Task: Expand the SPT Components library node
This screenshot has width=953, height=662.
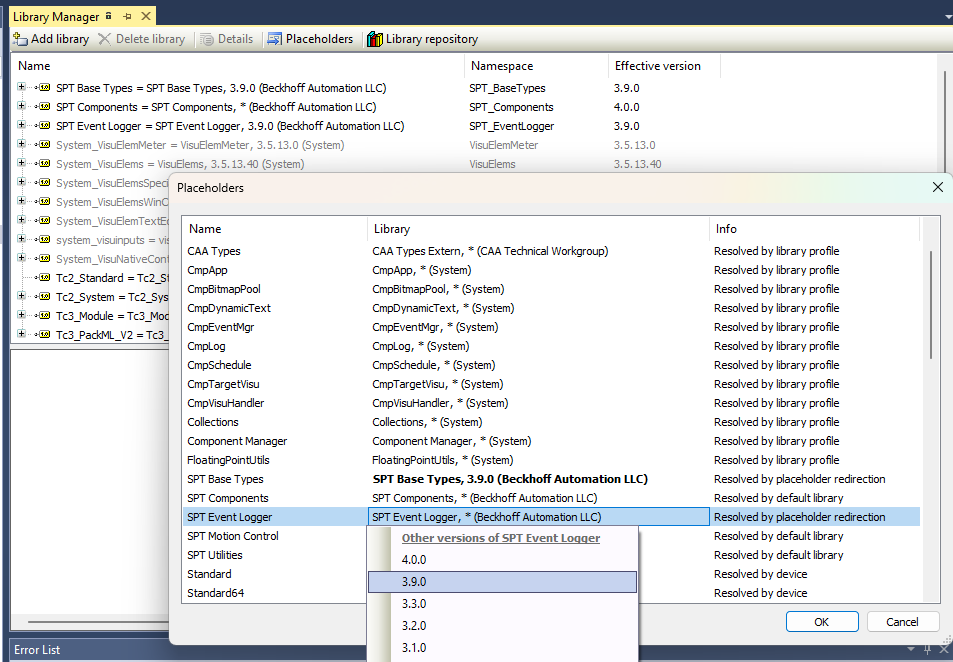Action: [21, 106]
